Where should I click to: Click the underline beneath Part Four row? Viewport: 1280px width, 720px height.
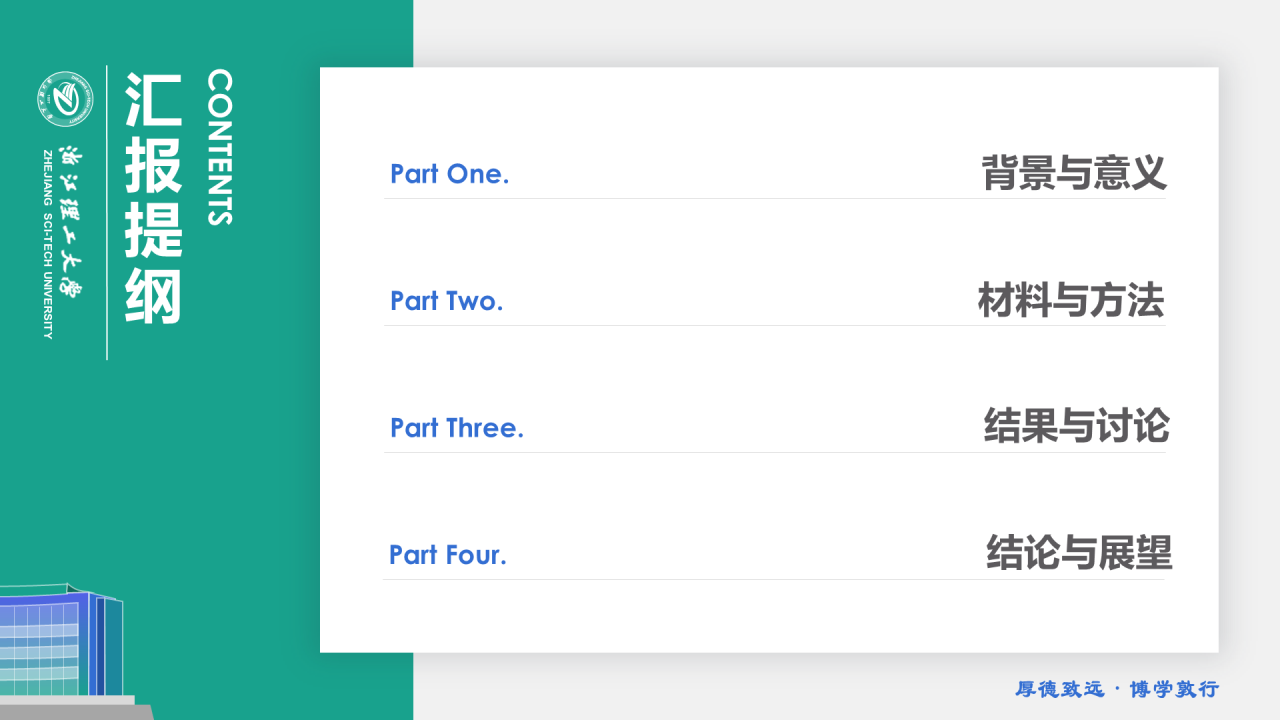(x=774, y=579)
